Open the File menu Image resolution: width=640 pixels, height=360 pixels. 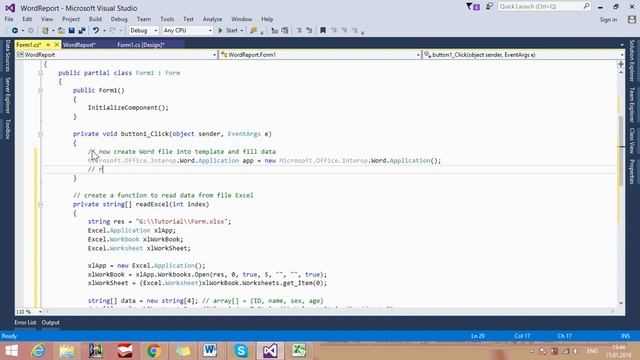coord(9,19)
